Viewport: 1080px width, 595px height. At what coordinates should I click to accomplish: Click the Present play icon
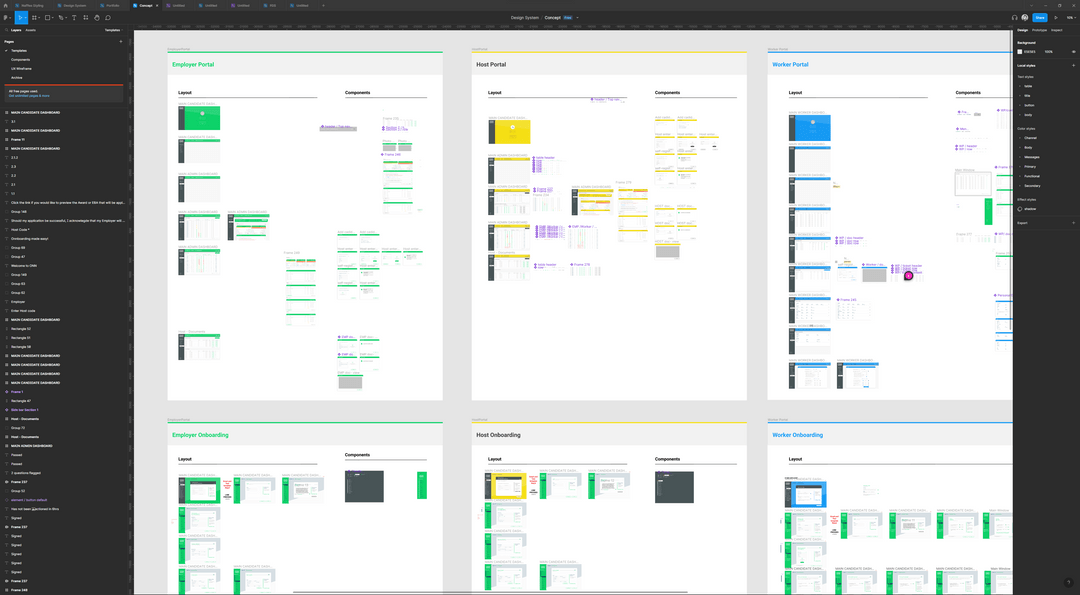tap(1056, 17)
